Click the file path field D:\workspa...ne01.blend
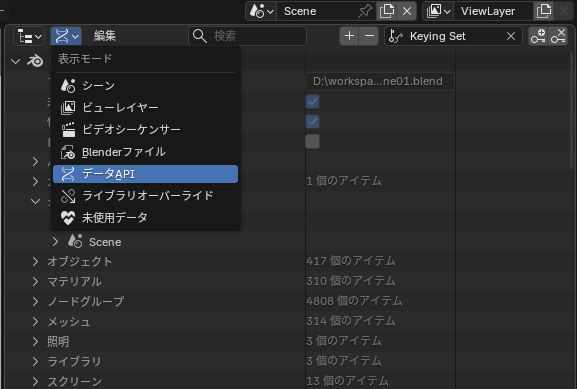This screenshot has width=577, height=389. coord(380,81)
